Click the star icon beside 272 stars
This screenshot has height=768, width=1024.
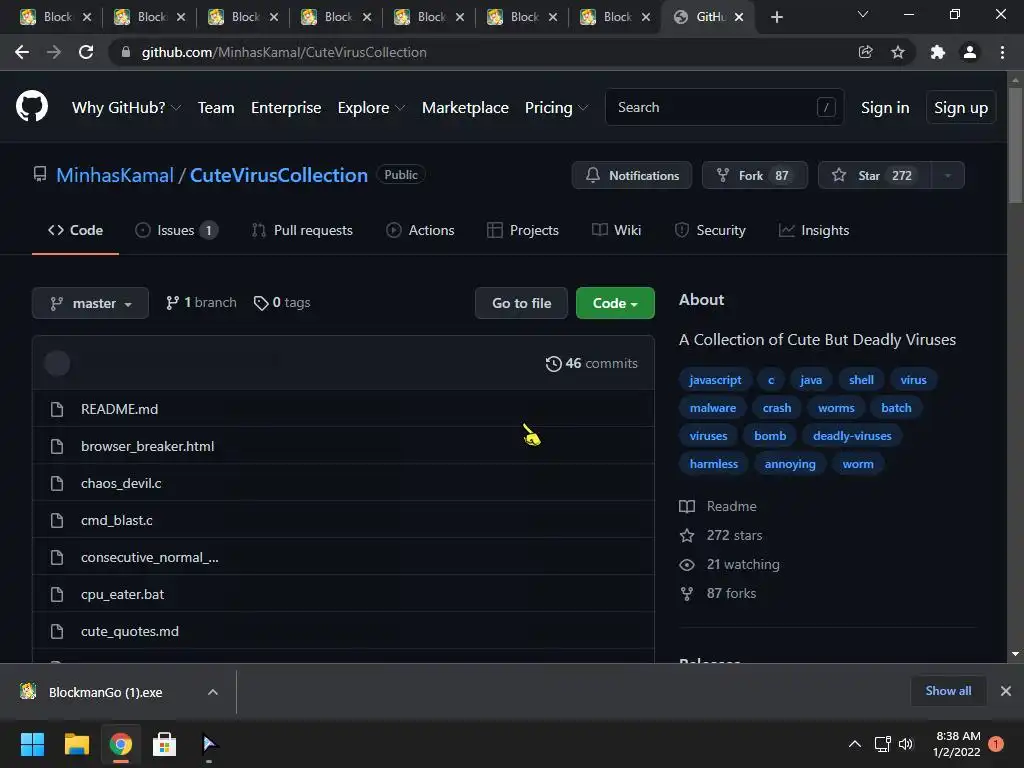point(686,536)
